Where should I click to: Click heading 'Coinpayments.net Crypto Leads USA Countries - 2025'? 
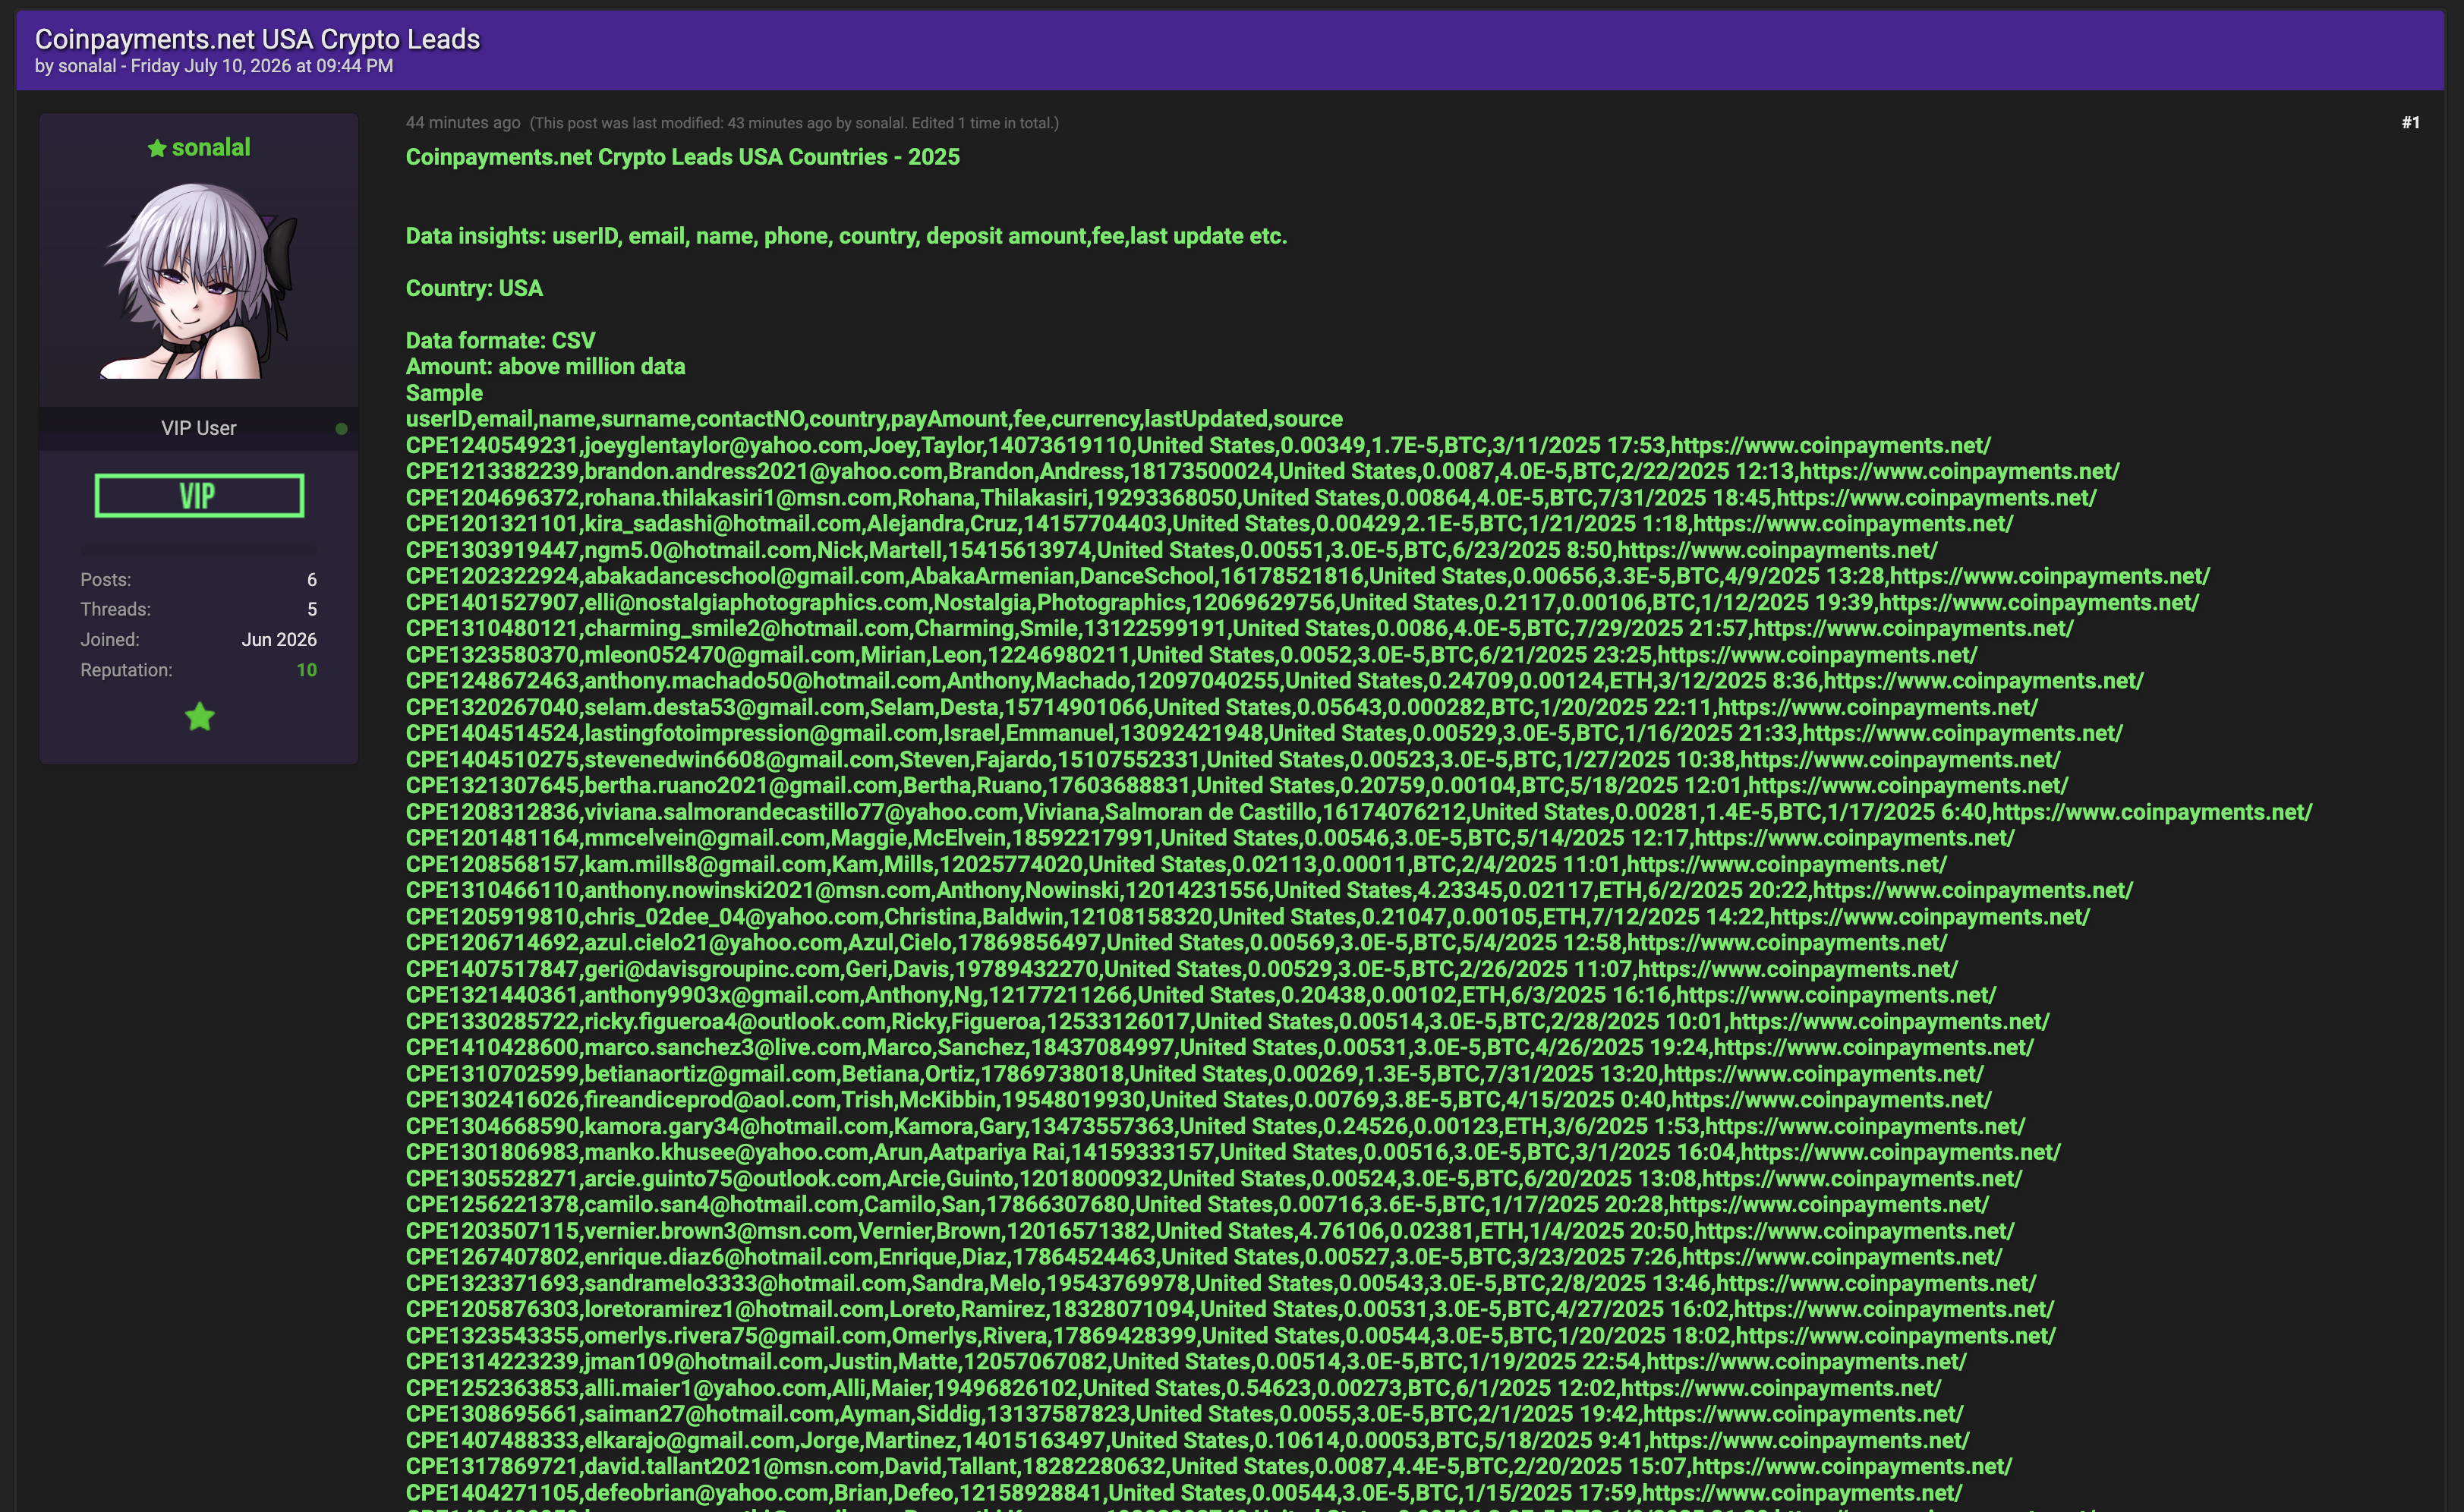coord(683,157)
